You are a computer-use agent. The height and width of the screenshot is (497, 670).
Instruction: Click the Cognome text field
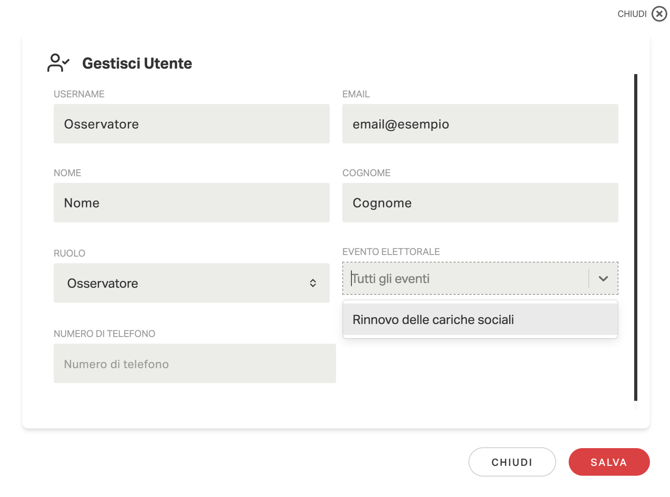480,203
